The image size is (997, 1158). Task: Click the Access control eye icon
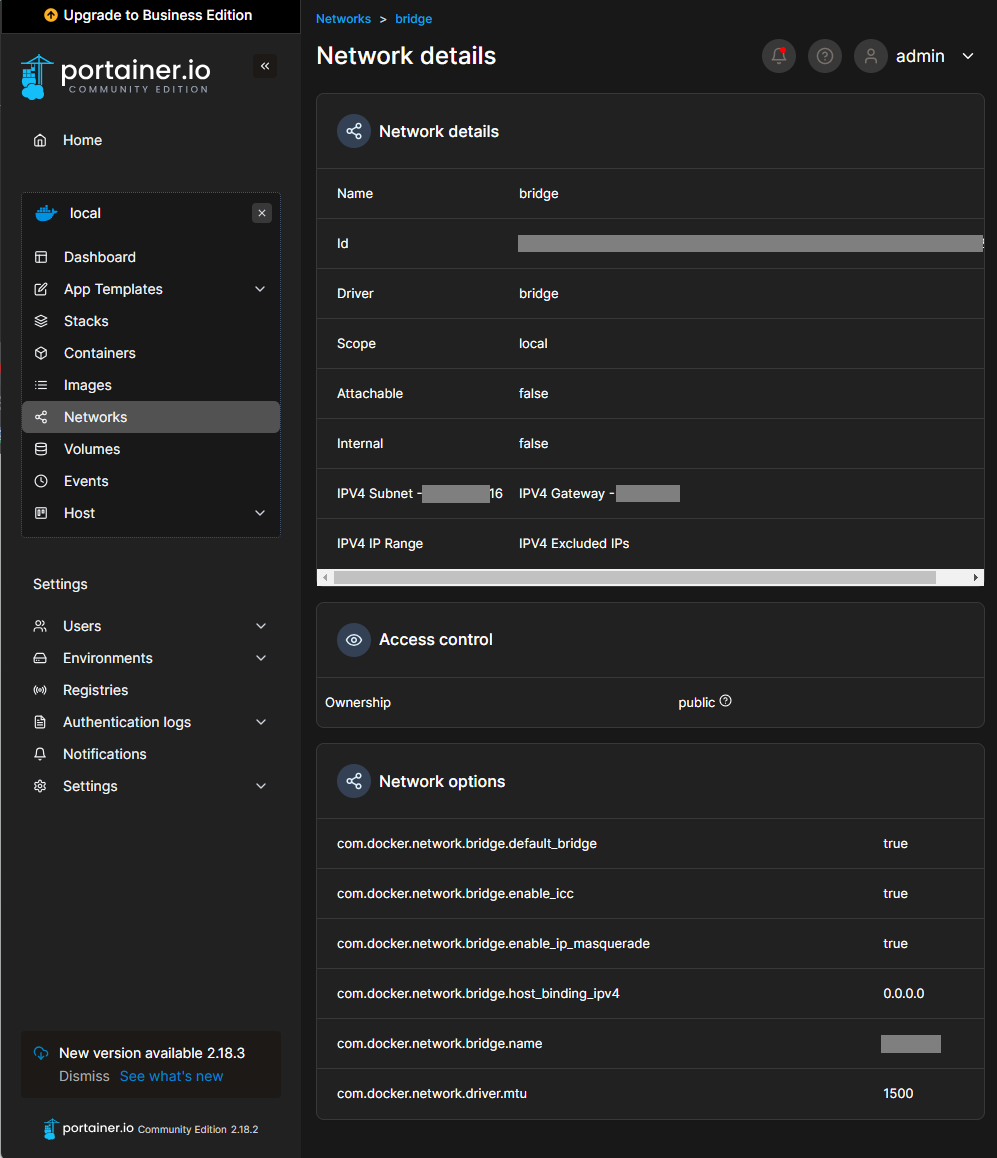[x=354, y=640]
